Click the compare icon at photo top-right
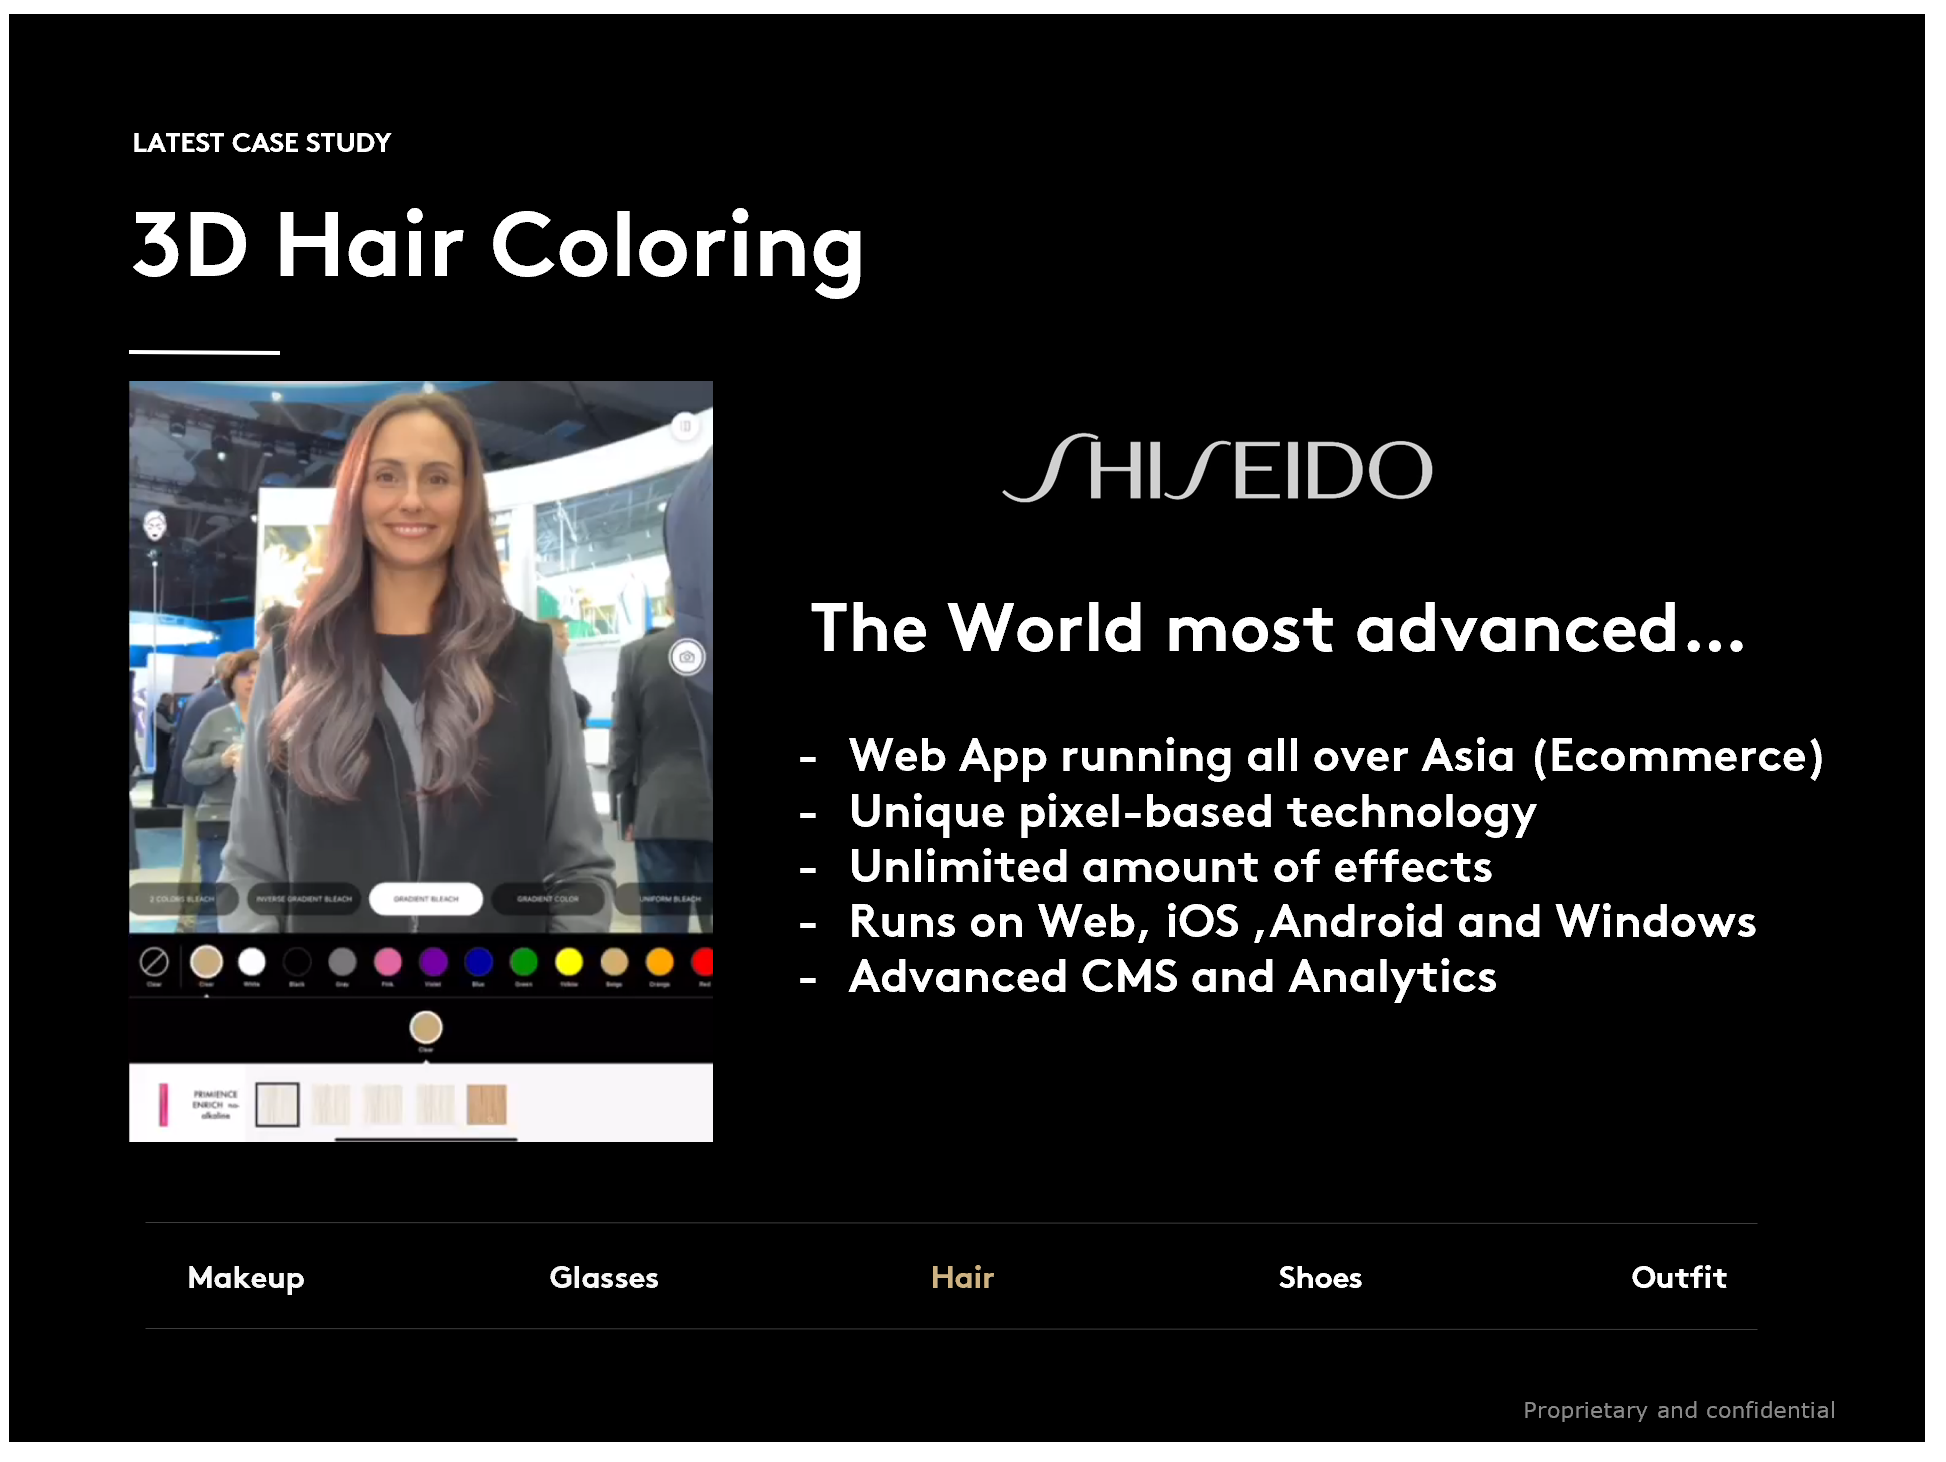 tap(686, 426)
